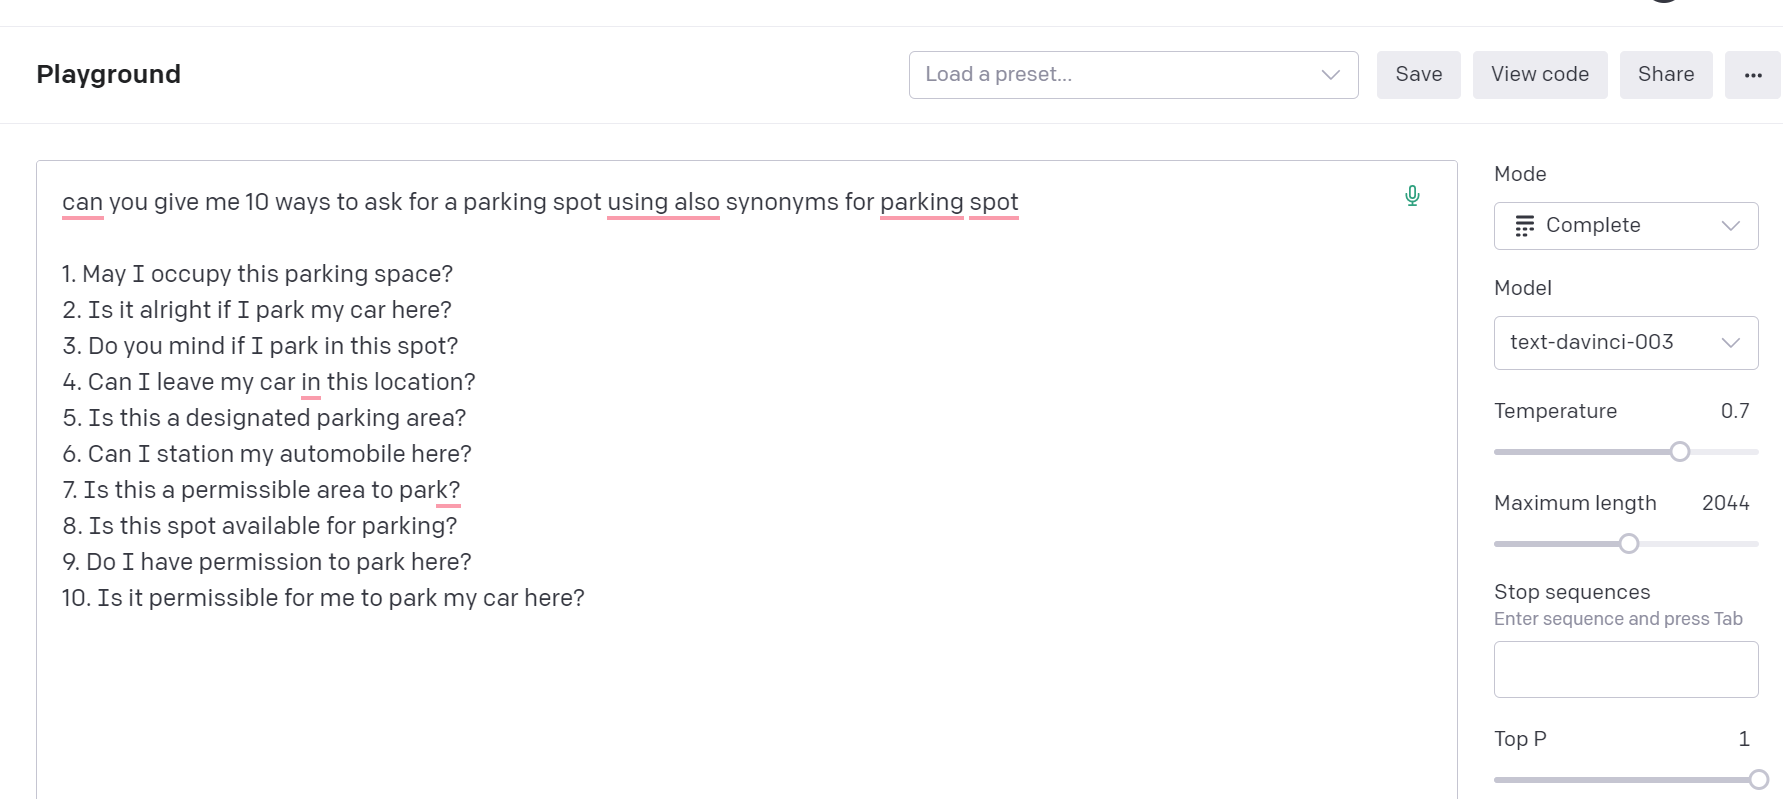Click the Maximum length value 2044
1783x799 pixels.
point(1726,503)
